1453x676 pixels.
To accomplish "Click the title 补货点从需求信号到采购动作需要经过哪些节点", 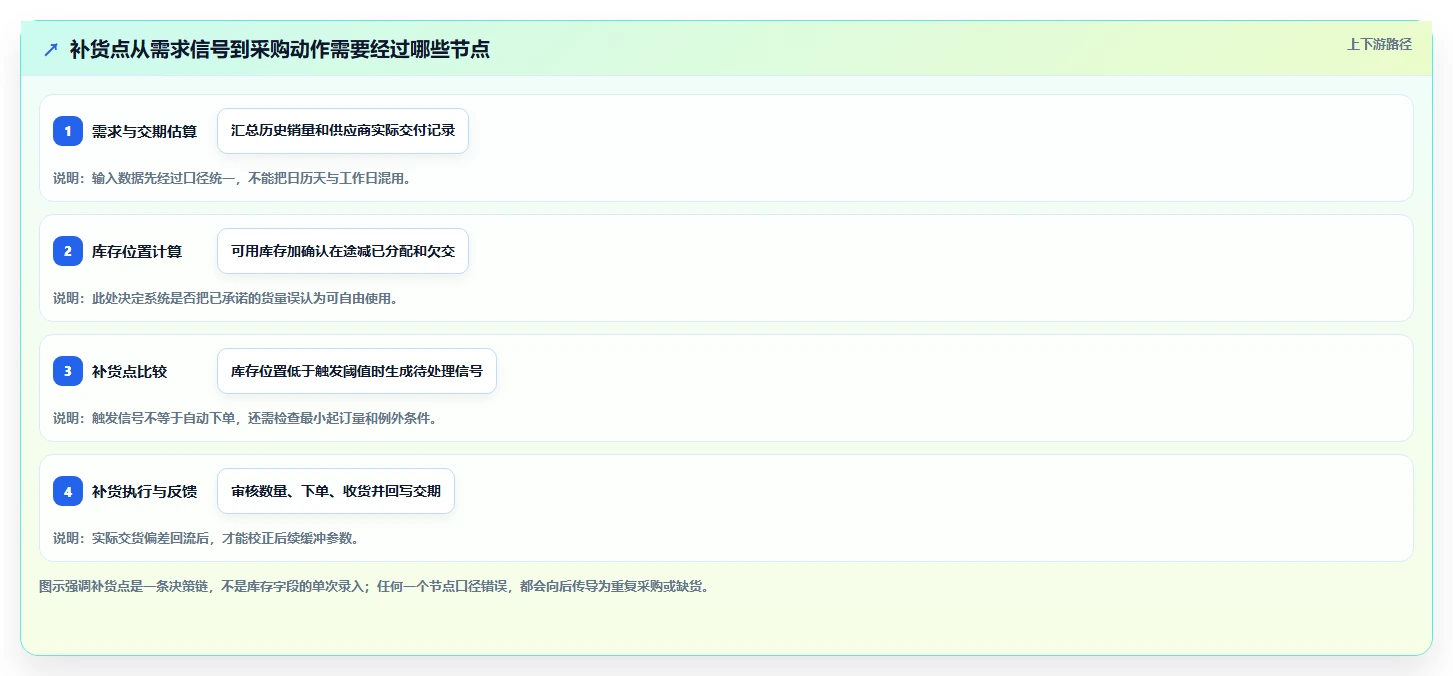I will coord(280,49).
